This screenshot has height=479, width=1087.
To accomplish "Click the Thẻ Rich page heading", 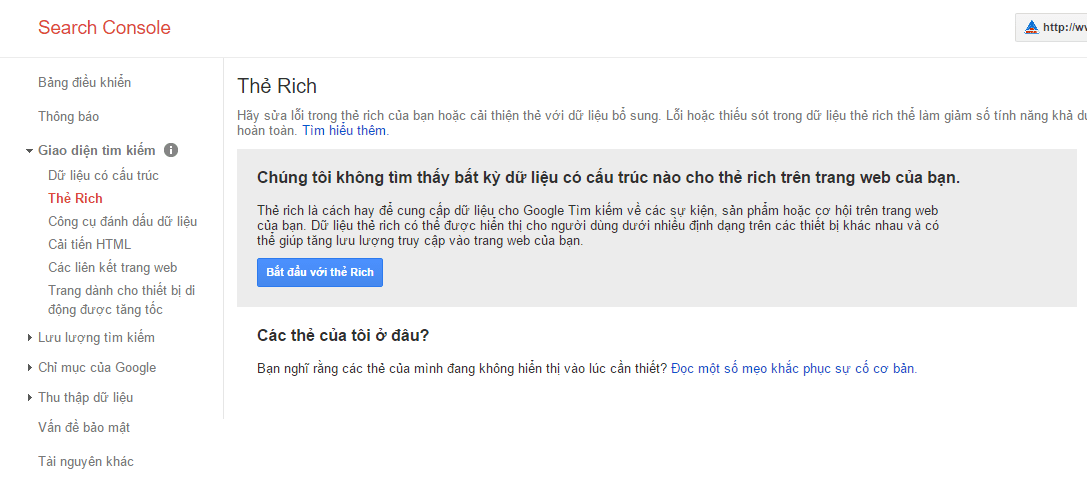I will [x=277, y=86].
